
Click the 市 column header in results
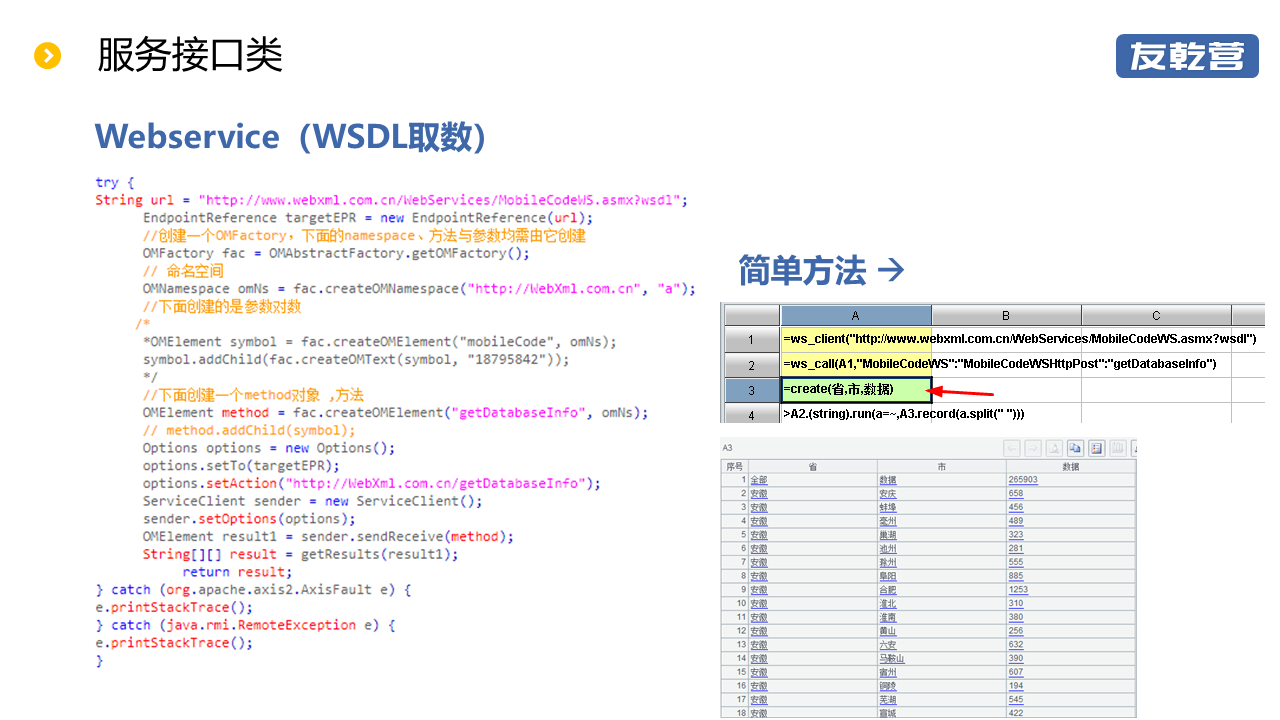942,466
